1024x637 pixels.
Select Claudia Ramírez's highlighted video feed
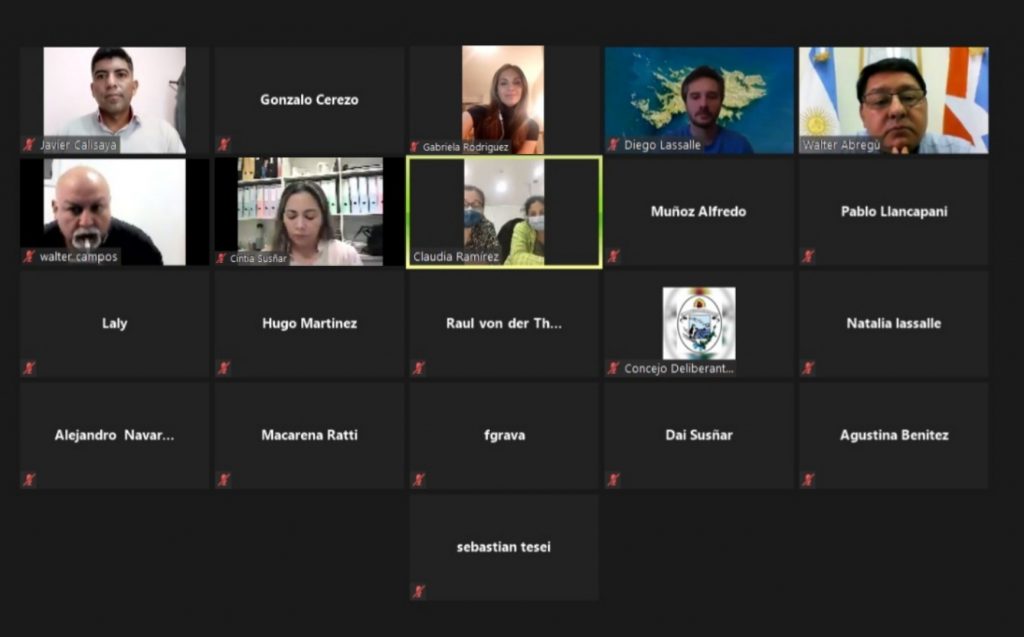click(x=503, y=211)
